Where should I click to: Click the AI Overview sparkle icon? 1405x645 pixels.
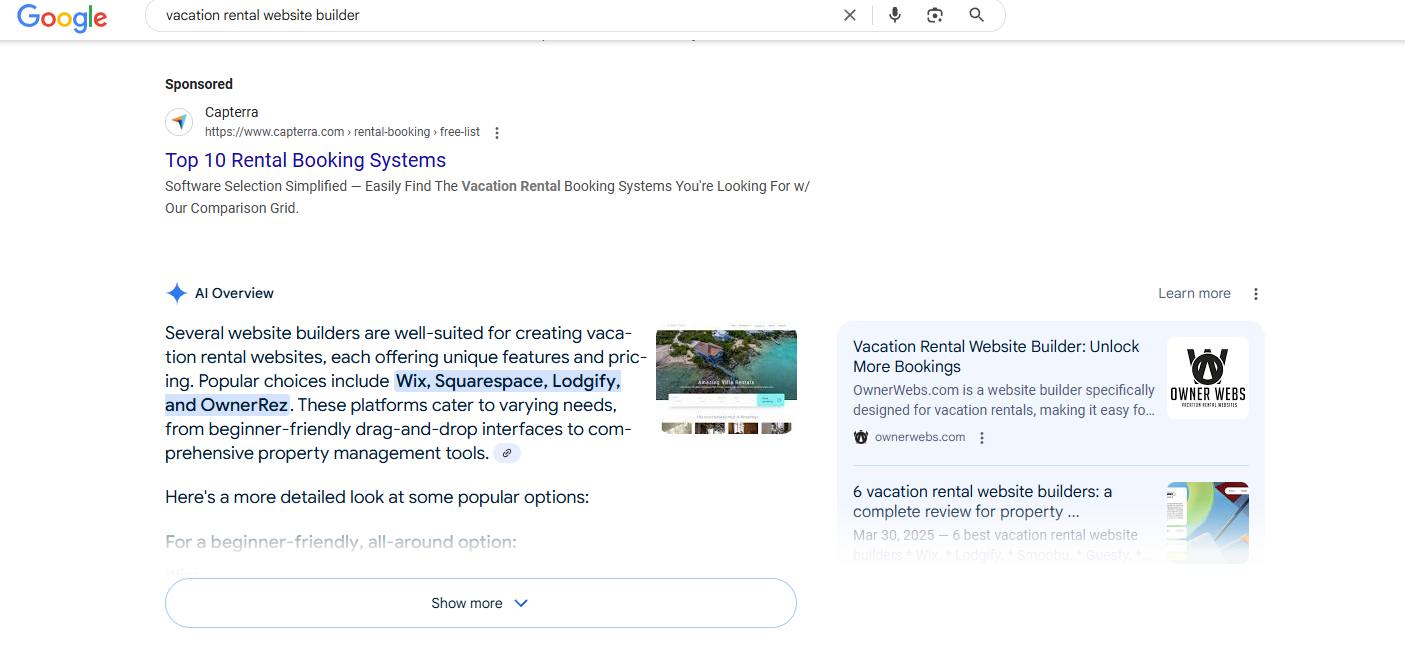[176, 292]
